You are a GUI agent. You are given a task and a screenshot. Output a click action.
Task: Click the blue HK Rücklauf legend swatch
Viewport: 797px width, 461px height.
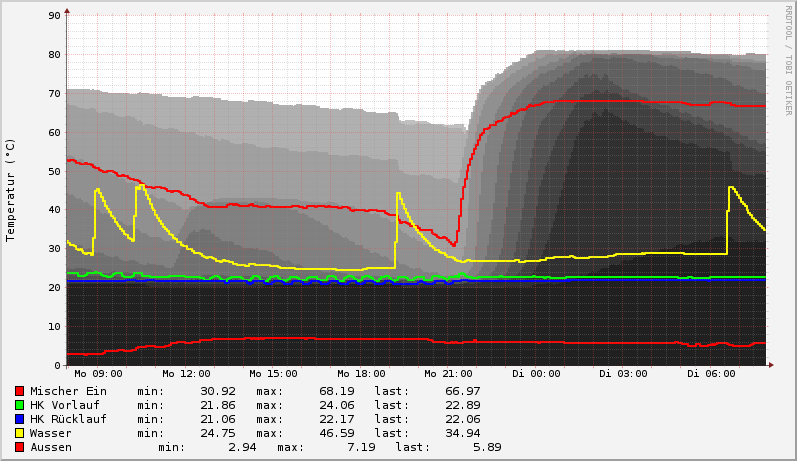(19, 419)
